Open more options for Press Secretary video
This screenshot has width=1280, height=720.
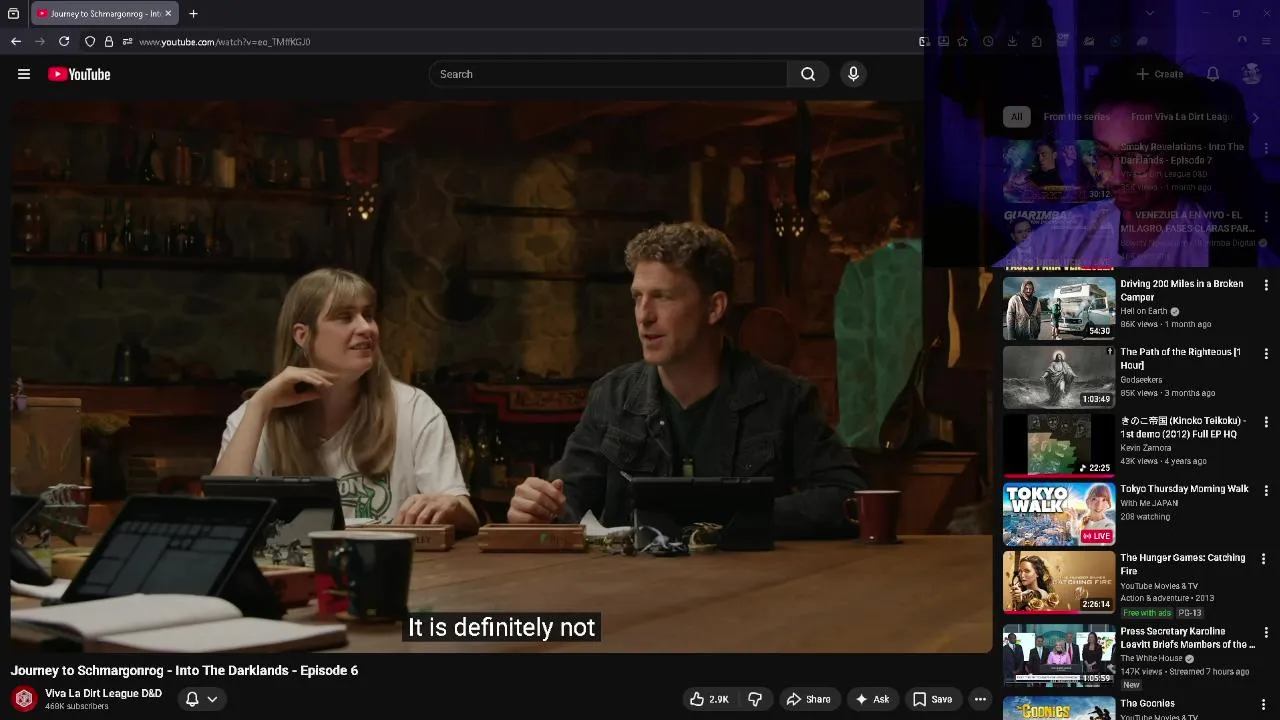[x=1266, y=633]
